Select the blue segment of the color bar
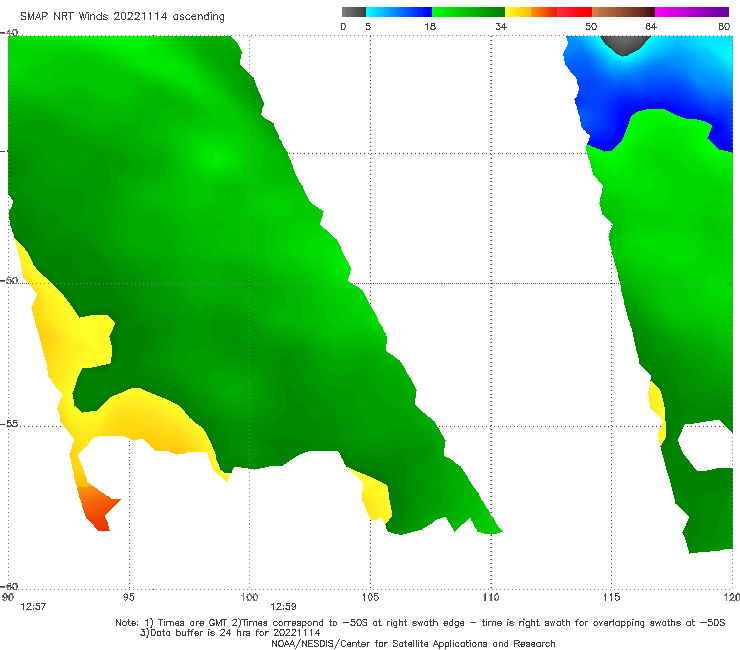Screen dimensions: 740x650 [x=399, y=12]
